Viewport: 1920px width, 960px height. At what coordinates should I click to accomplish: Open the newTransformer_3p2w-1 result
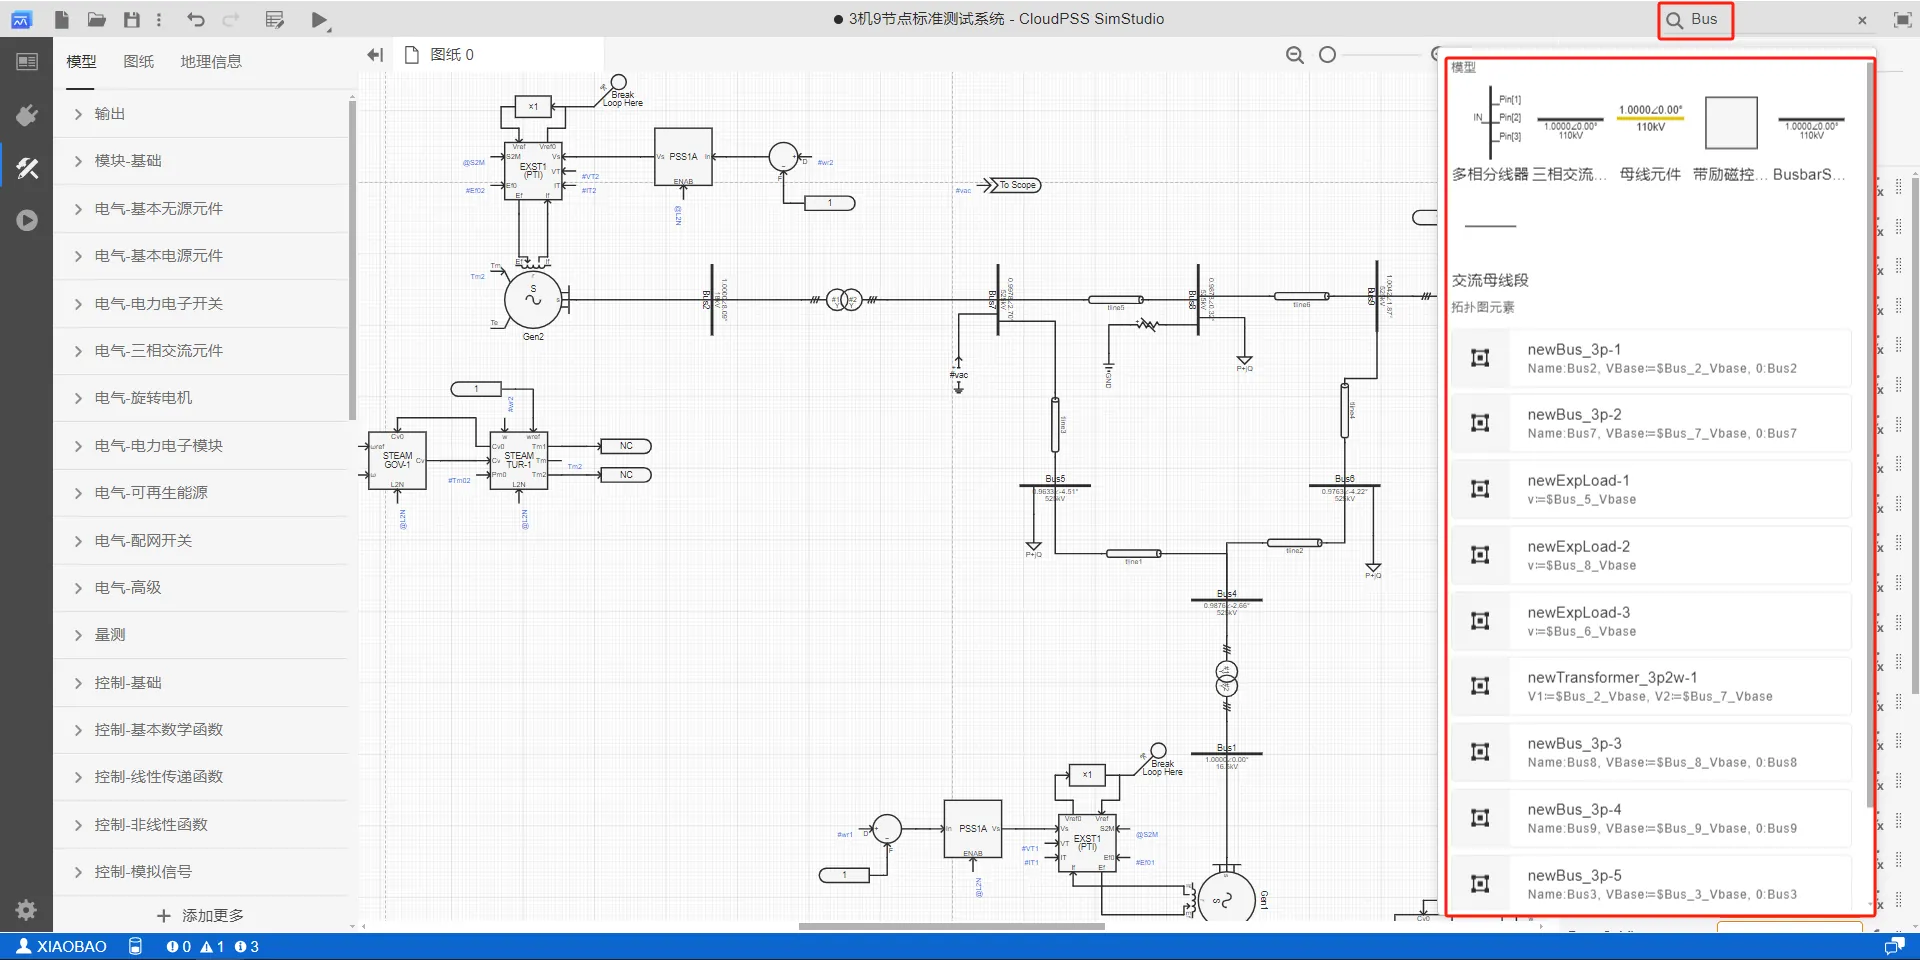[x=1652, y=686]
